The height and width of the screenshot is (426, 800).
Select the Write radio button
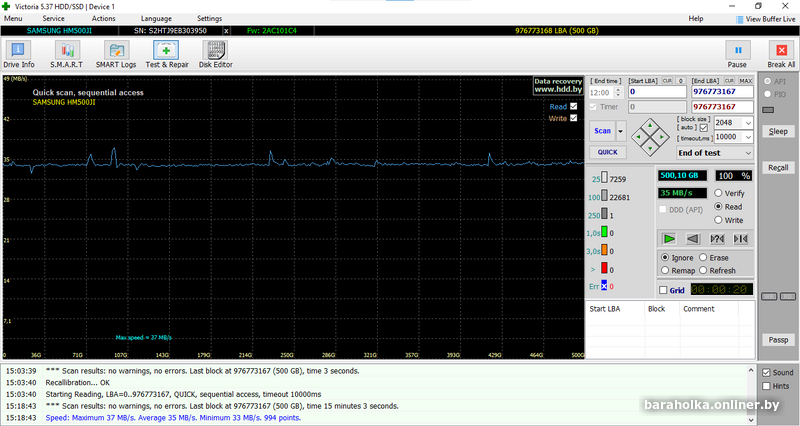718,220
